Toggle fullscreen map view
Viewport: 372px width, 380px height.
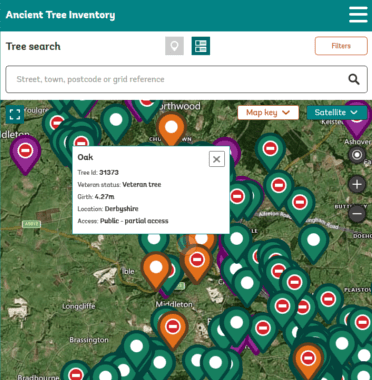15,114
